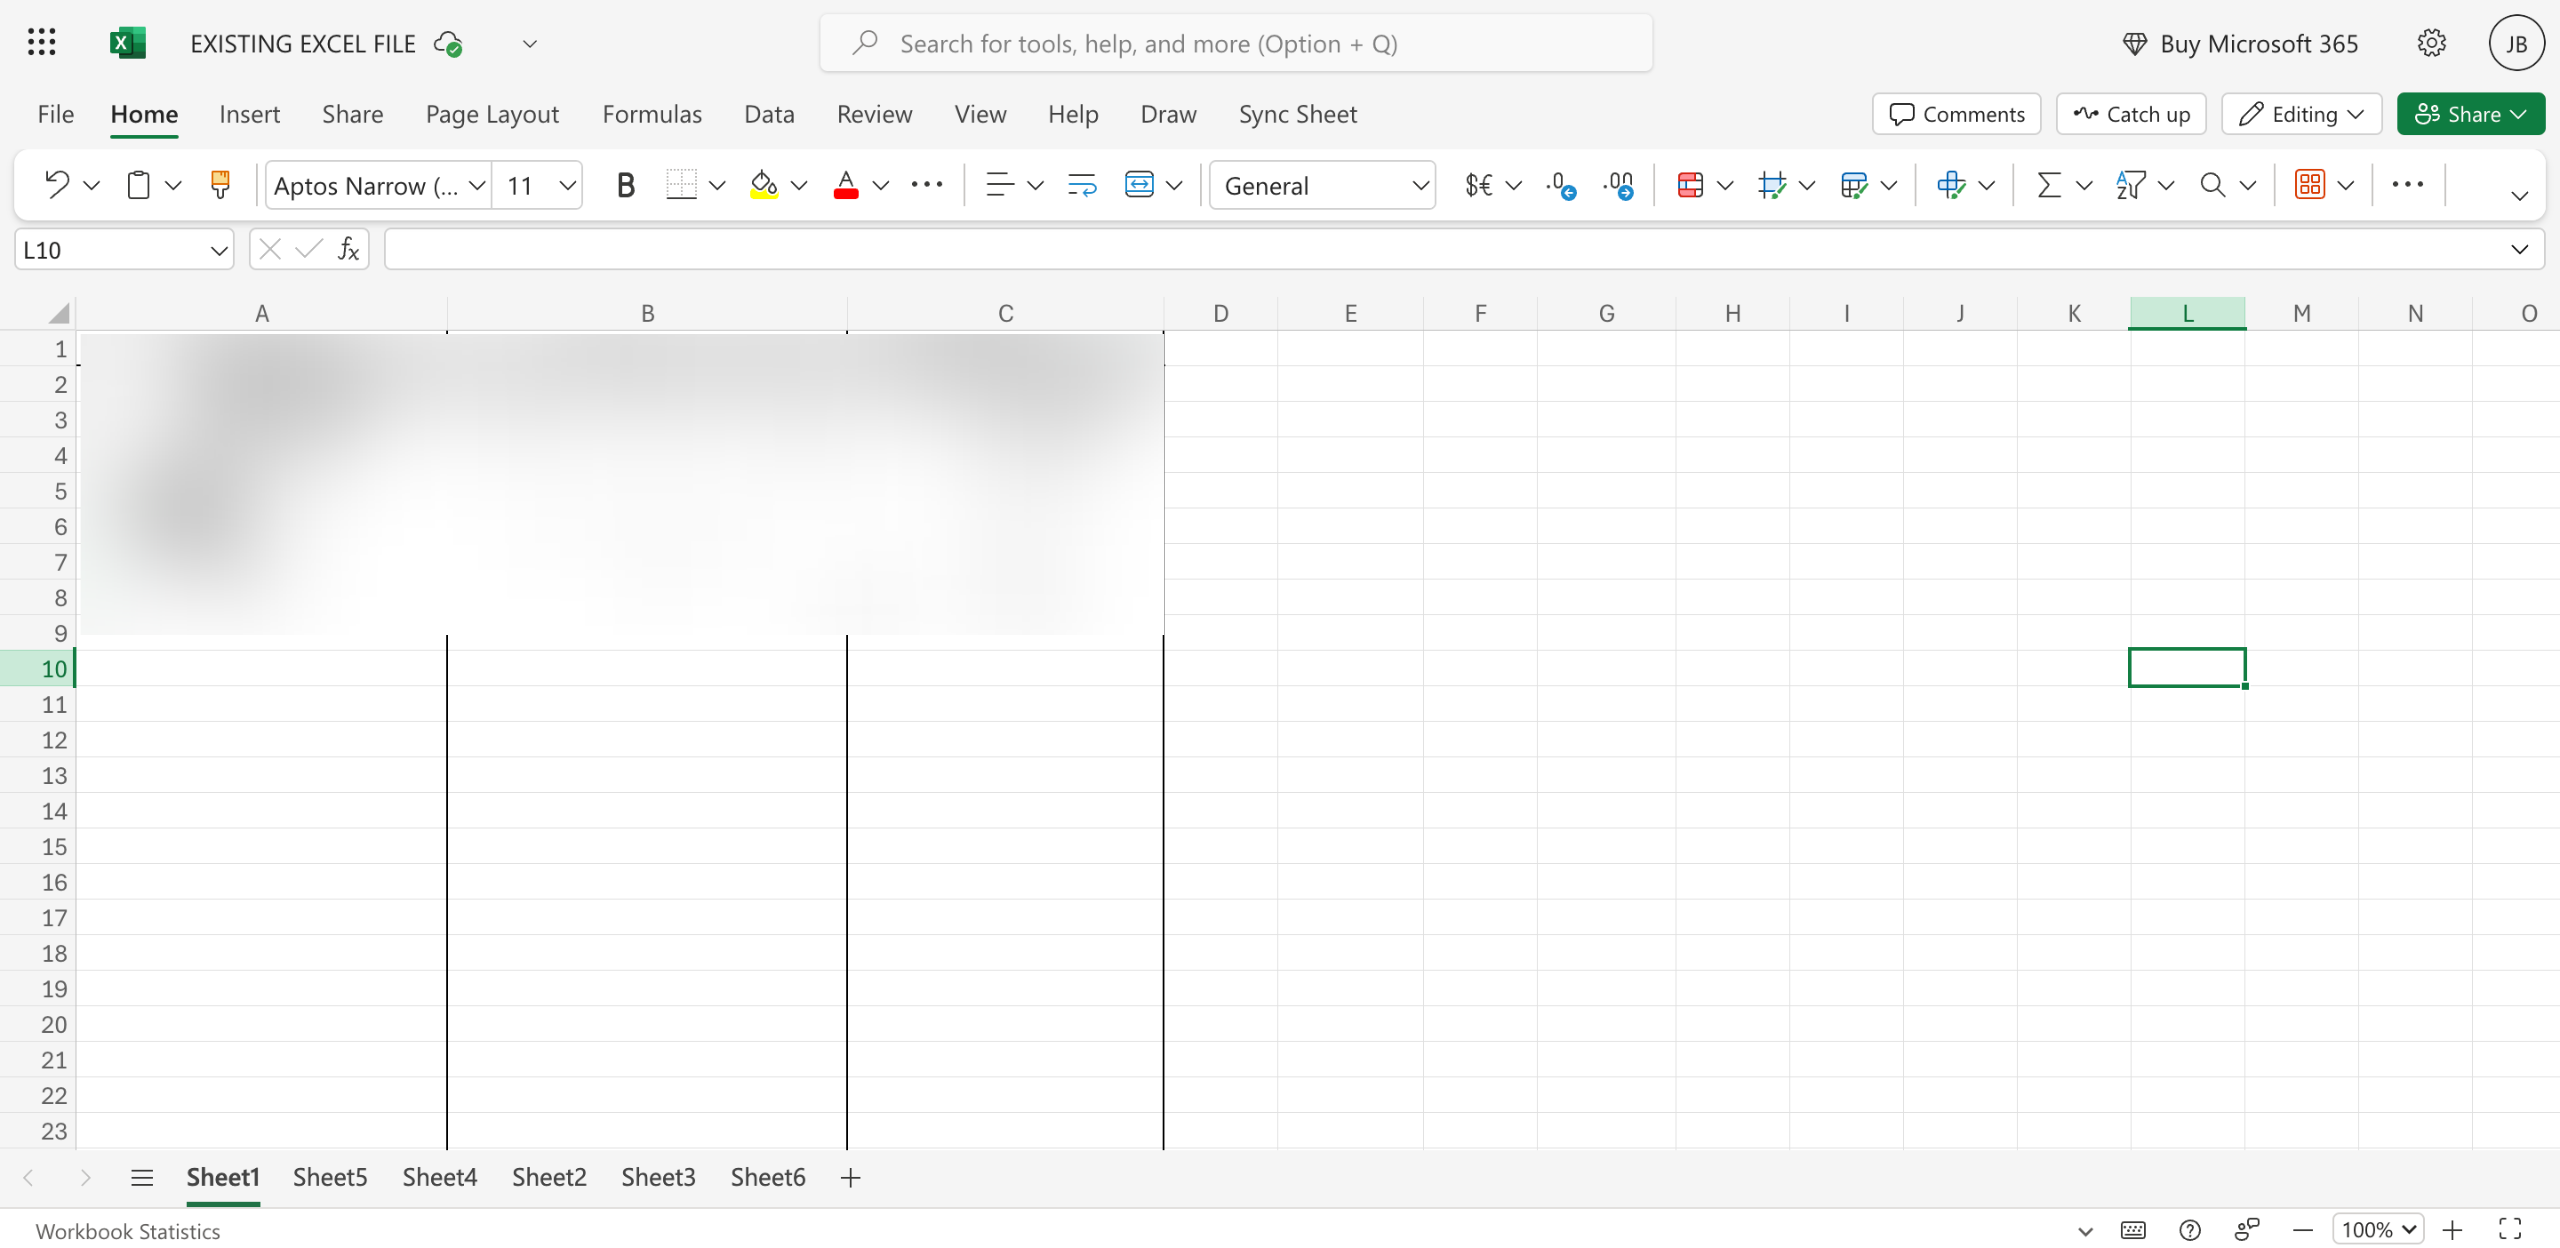This screenshot has height=1248, width=2560.
Task: Expand the Name Box dropdown arrow
Action: (218, 250)
